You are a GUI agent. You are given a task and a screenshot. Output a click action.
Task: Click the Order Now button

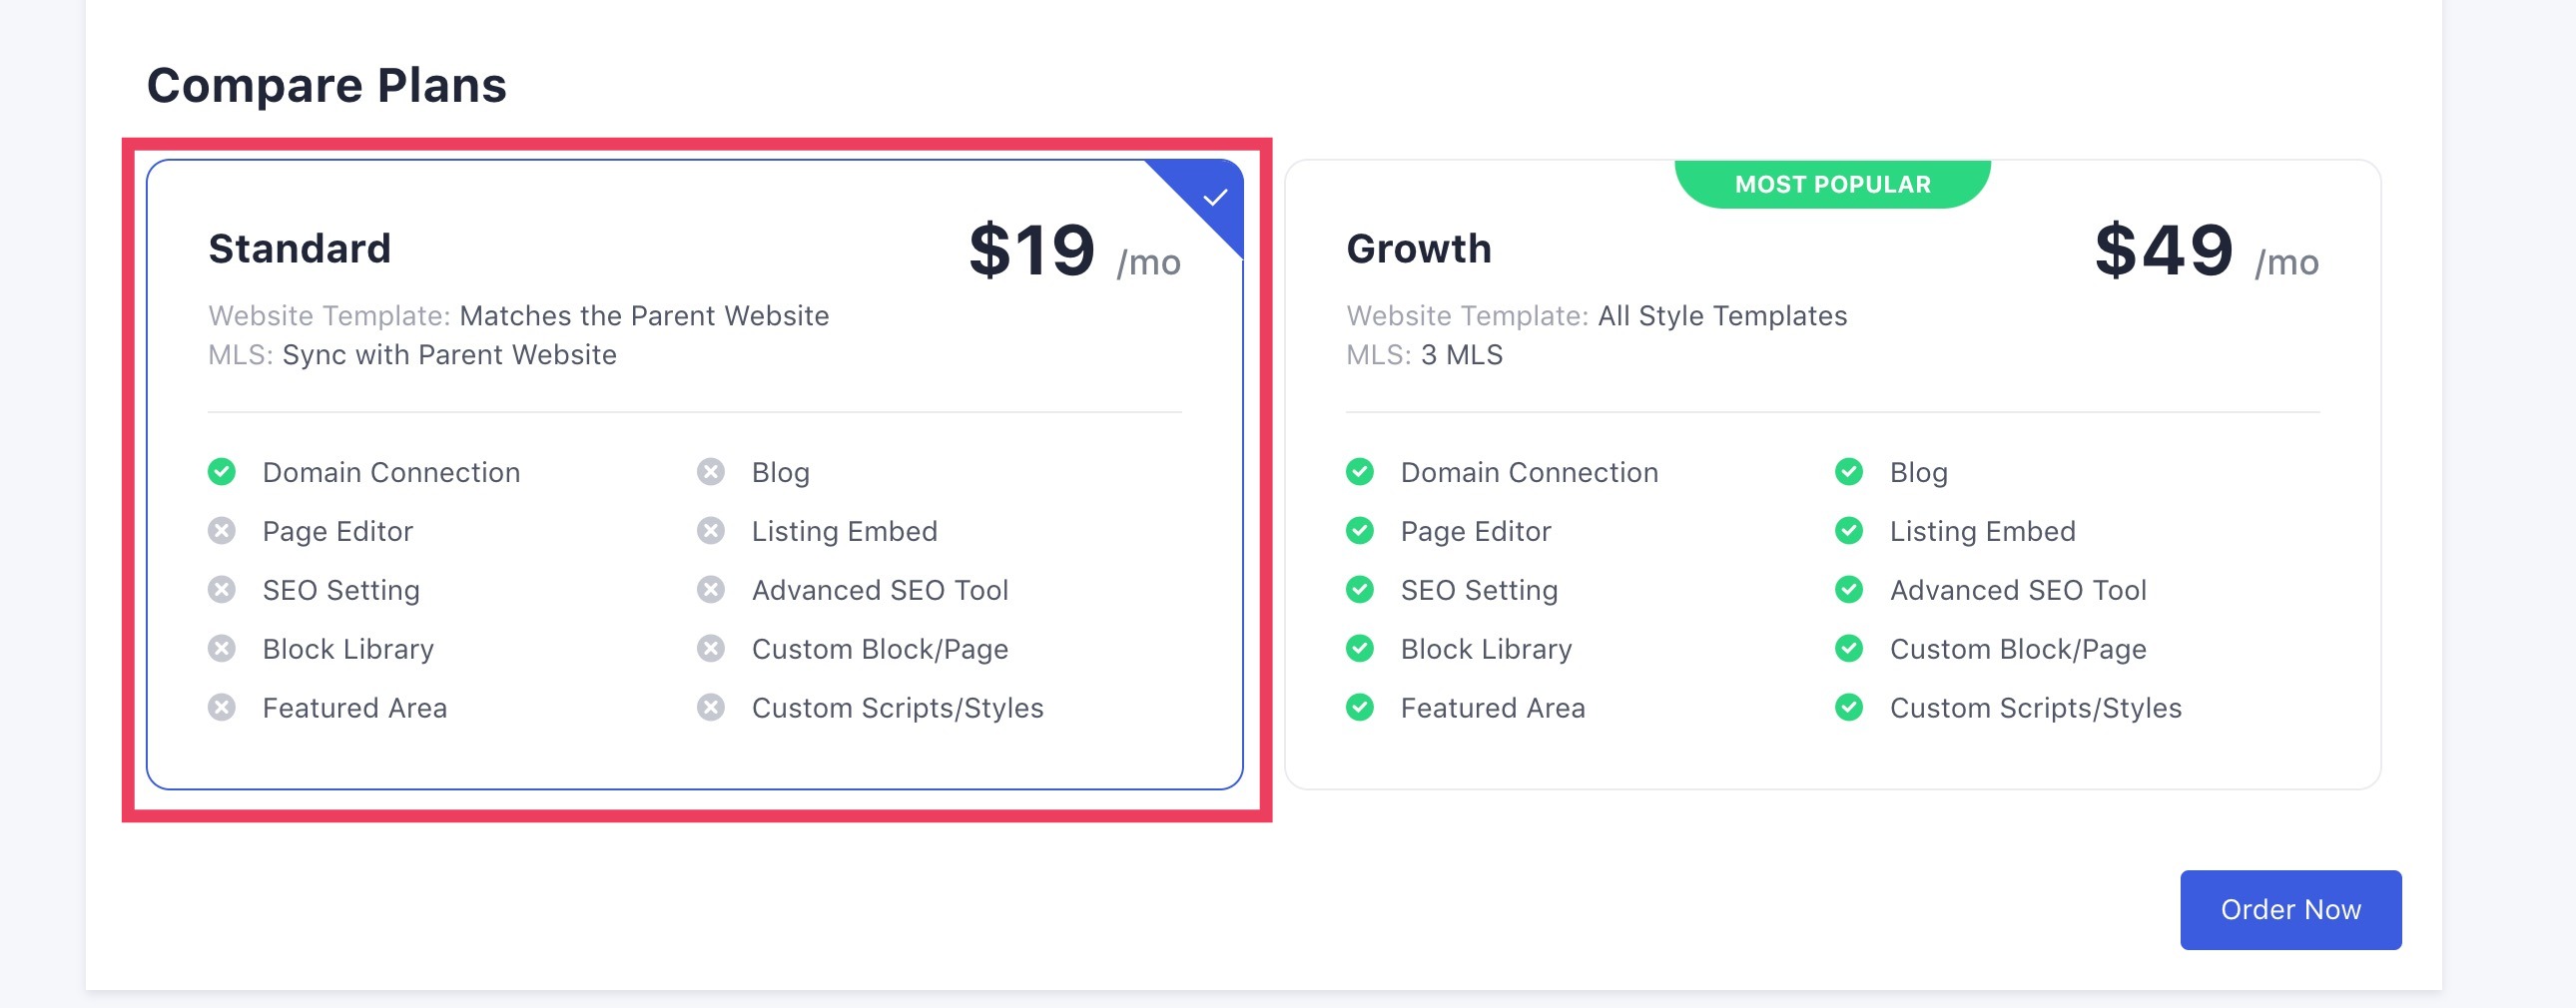2291,909
